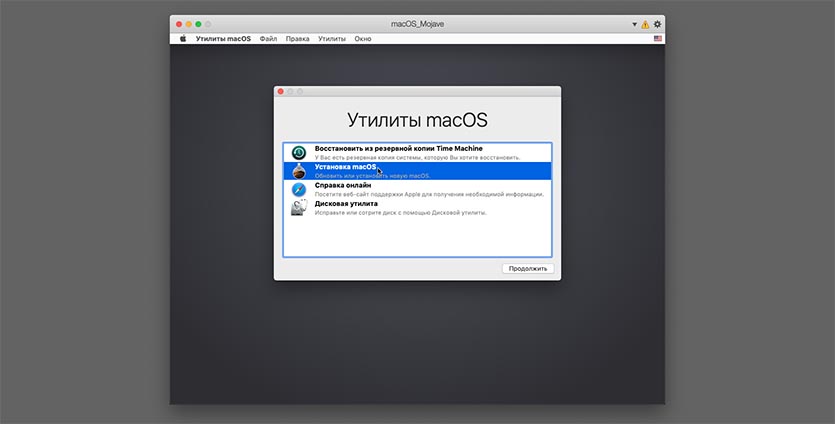Open the Apple logo menu
Image resolution: width=835 pixels, height=424 pixels.
pos(183,38)
